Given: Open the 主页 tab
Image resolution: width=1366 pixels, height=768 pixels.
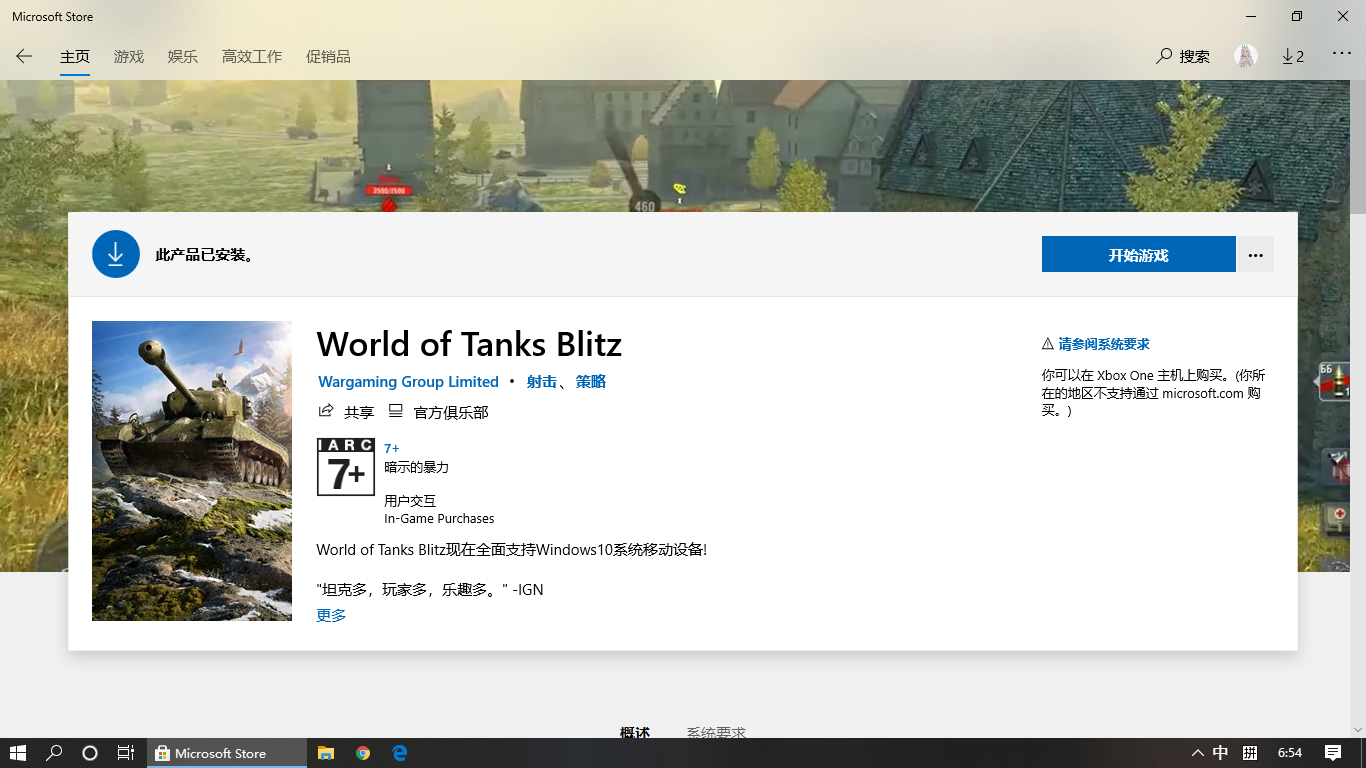Looking at the screenshot, I should (x=75, y=56).
